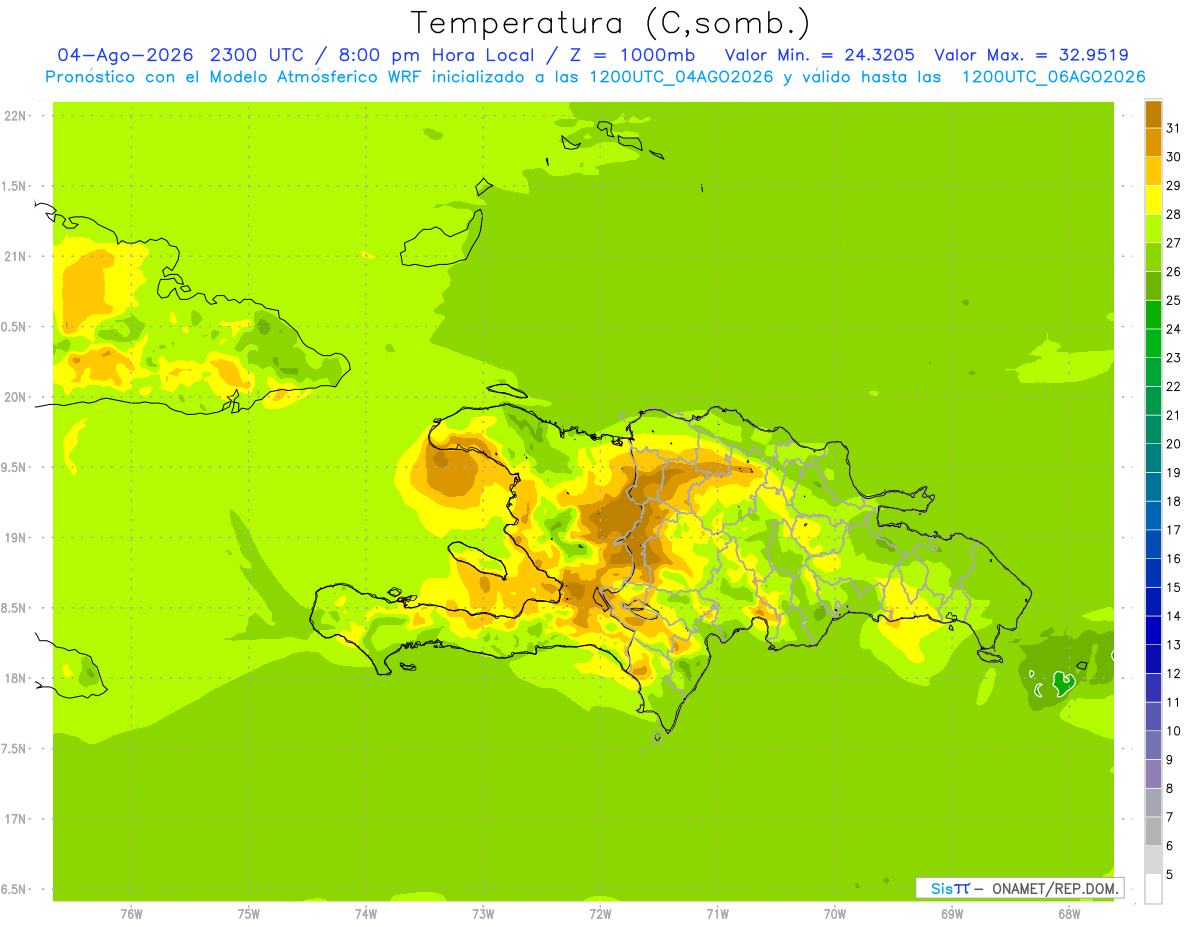Screen dimensions: 1200x927
Task: Pick the lime swatch between 27 and 28
Action: (x=1153, y=228)
